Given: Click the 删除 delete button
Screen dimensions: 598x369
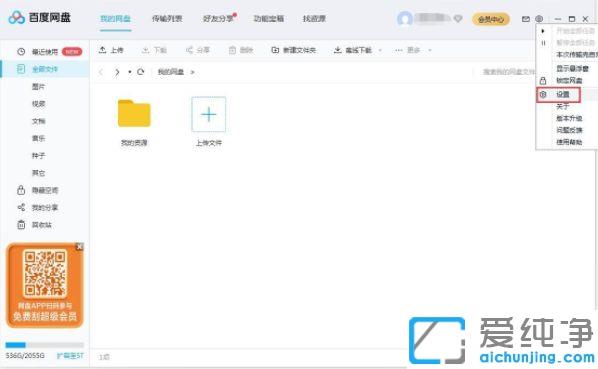Looking at the screenshot, I should 241,50.
